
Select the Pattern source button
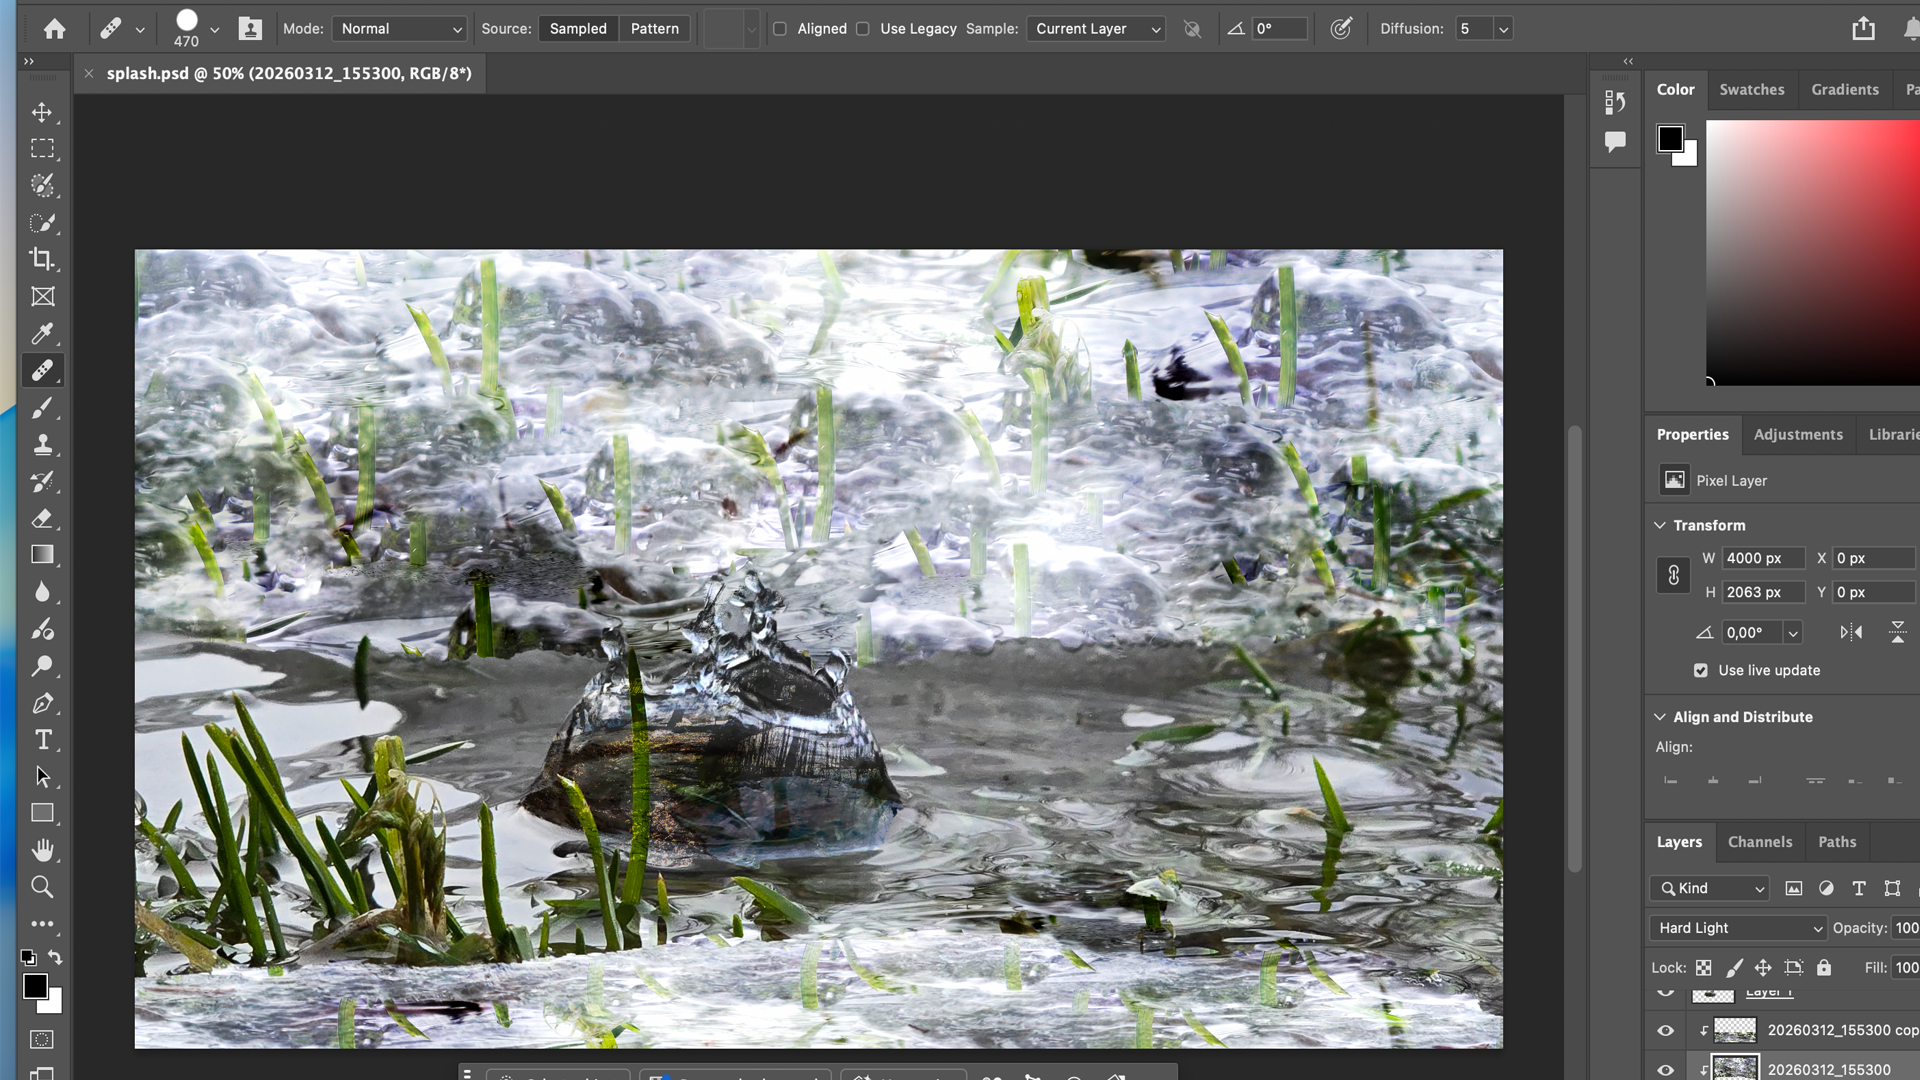tap(654, 29)
